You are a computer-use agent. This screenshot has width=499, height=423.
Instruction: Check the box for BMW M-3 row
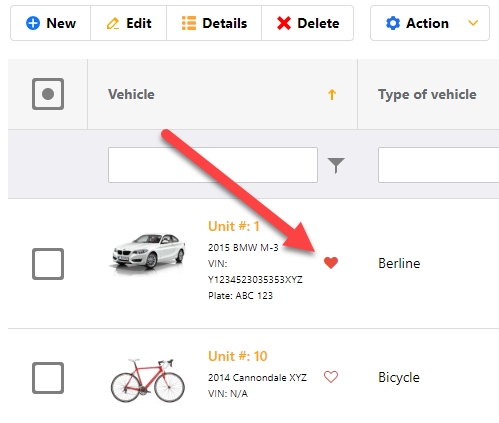coord(48,264)
